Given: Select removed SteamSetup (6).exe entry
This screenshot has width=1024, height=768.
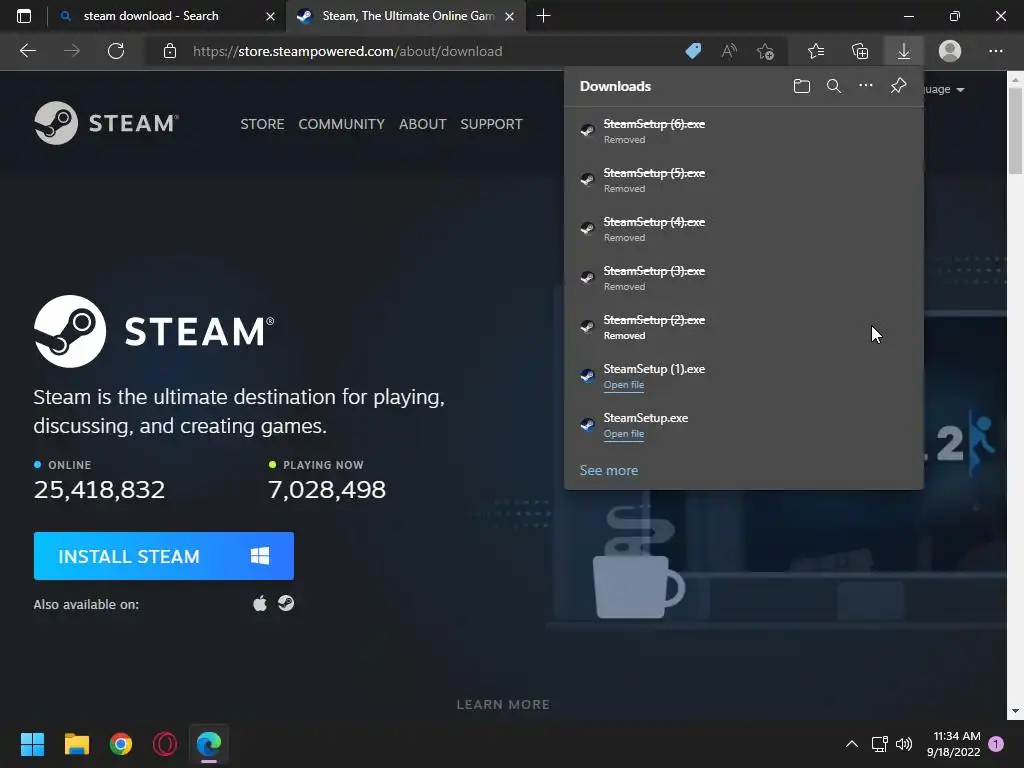Looking at the screenshot, I should point(743,131).
